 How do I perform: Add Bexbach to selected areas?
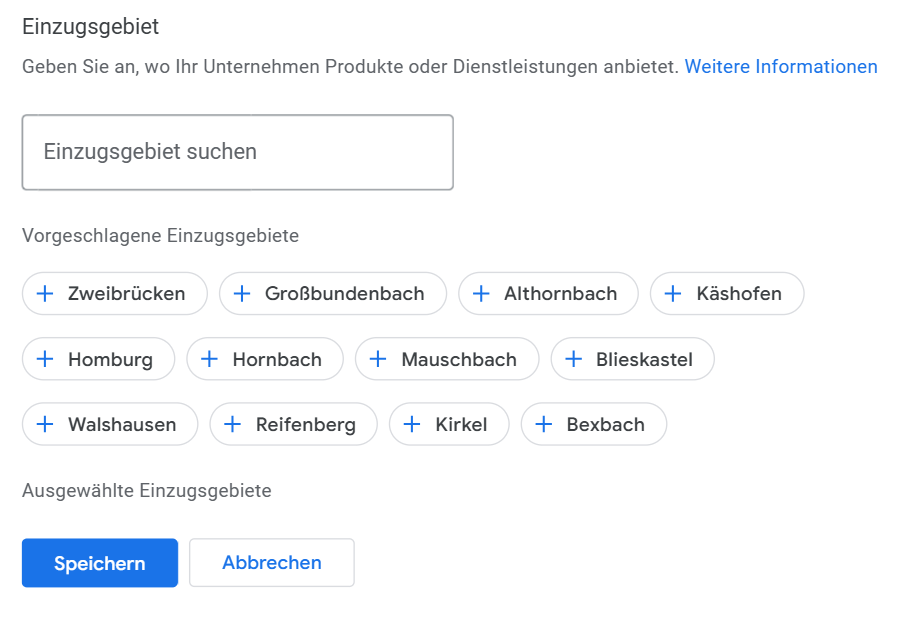tap(594, 424)
